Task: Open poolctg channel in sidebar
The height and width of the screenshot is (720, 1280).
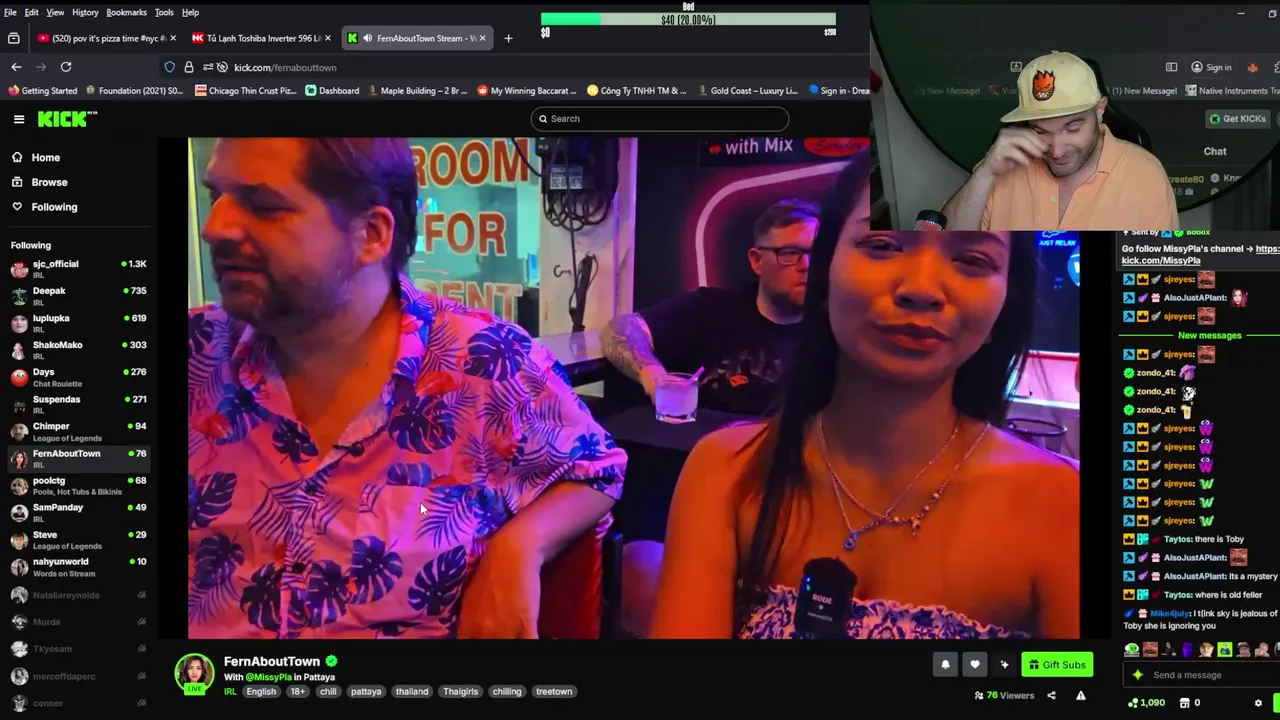Action: pos(78,485)
